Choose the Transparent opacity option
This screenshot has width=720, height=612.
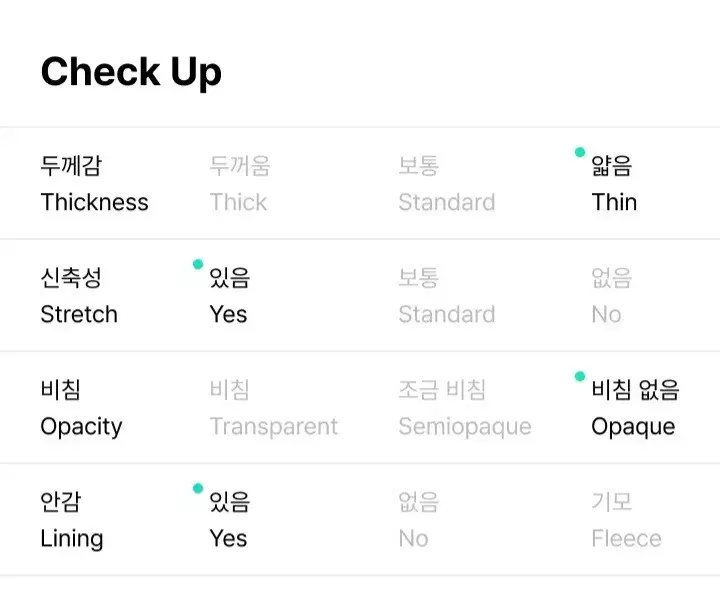click(x=273, y=408)
